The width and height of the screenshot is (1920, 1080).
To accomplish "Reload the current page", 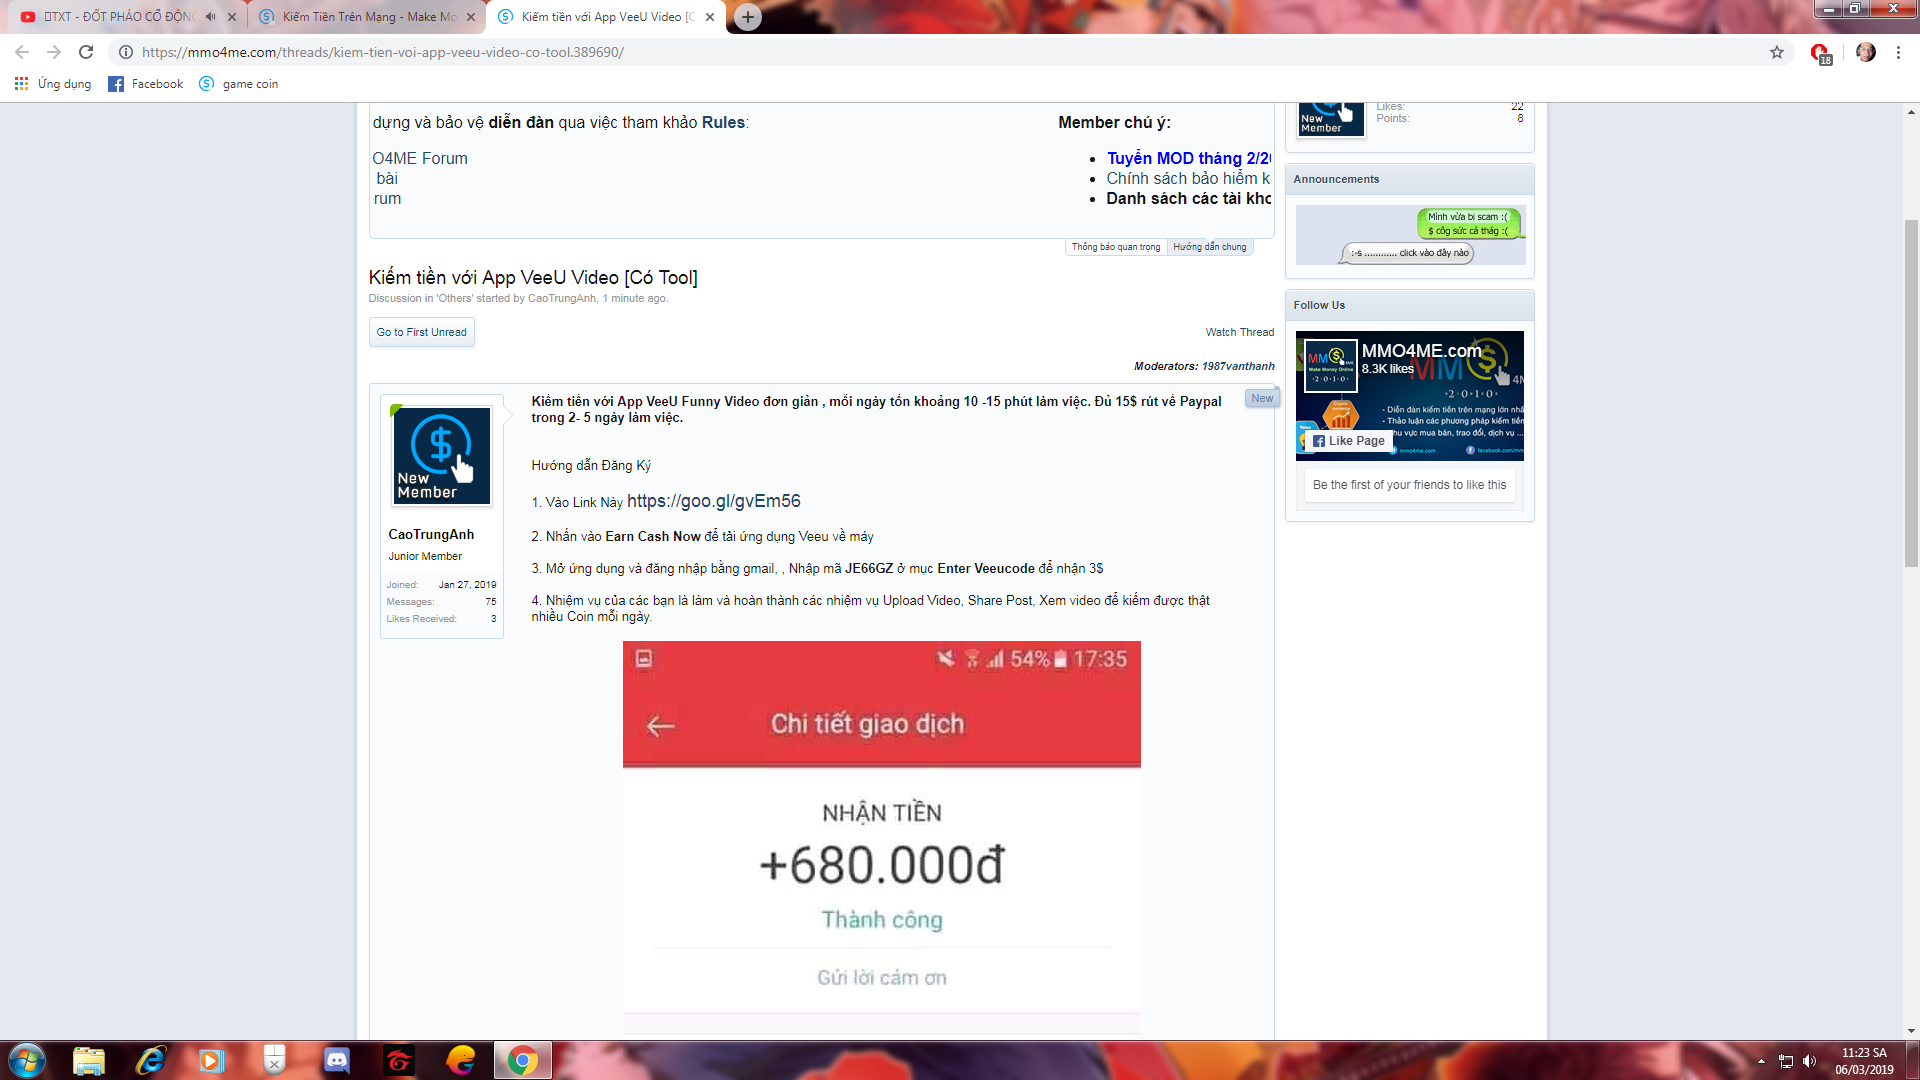I will tap(86, 52).
